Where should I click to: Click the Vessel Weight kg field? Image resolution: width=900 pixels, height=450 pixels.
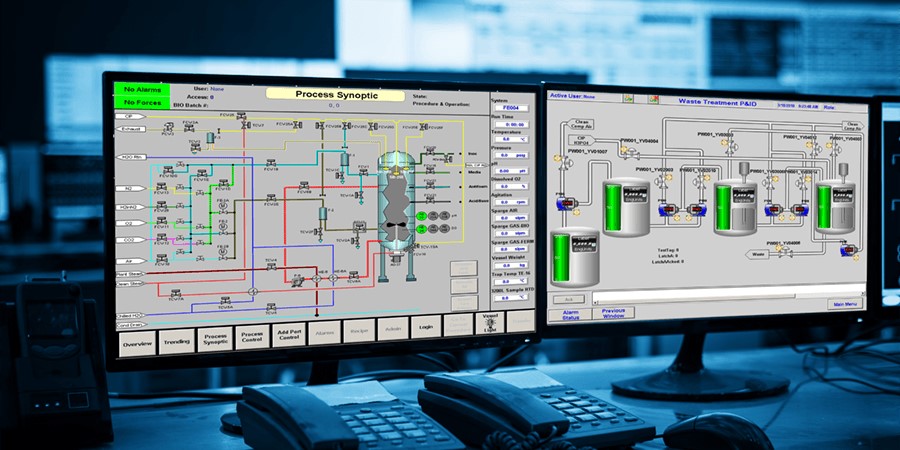pyautogui.click(x=511, y=266)
